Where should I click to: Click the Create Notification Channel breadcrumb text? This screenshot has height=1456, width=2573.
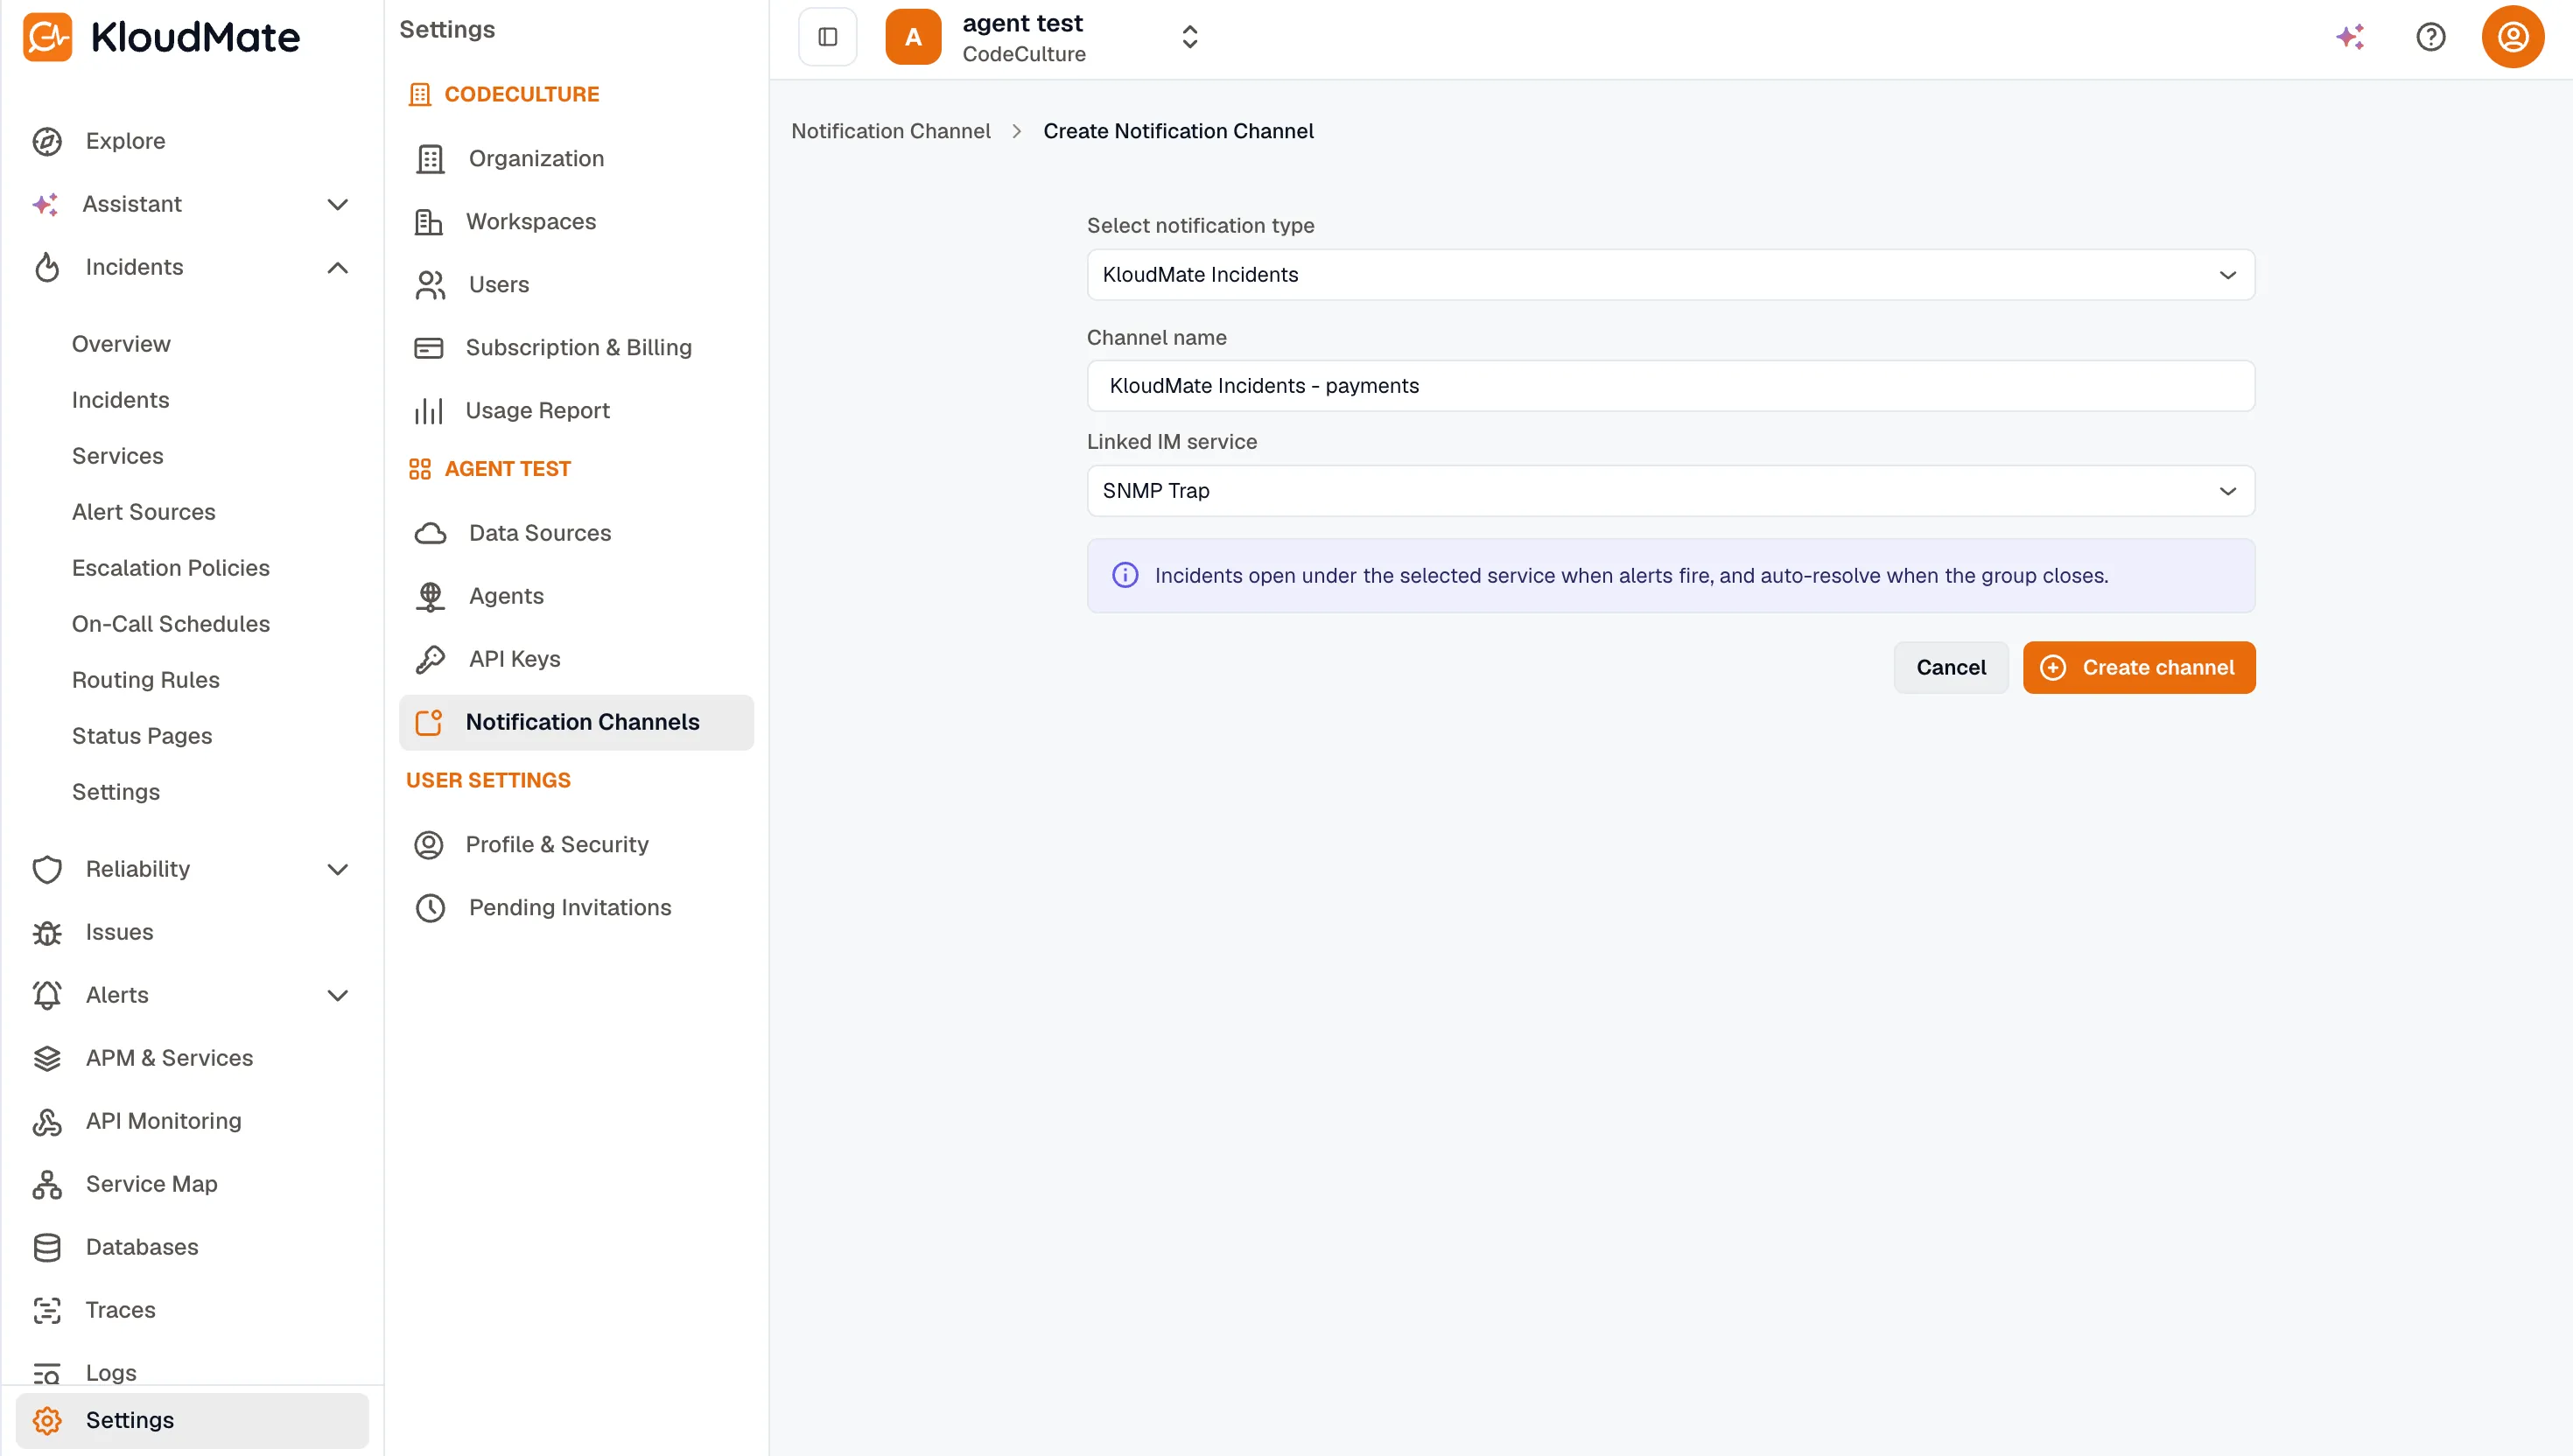pyautogui.click(x=1178, y=131)
